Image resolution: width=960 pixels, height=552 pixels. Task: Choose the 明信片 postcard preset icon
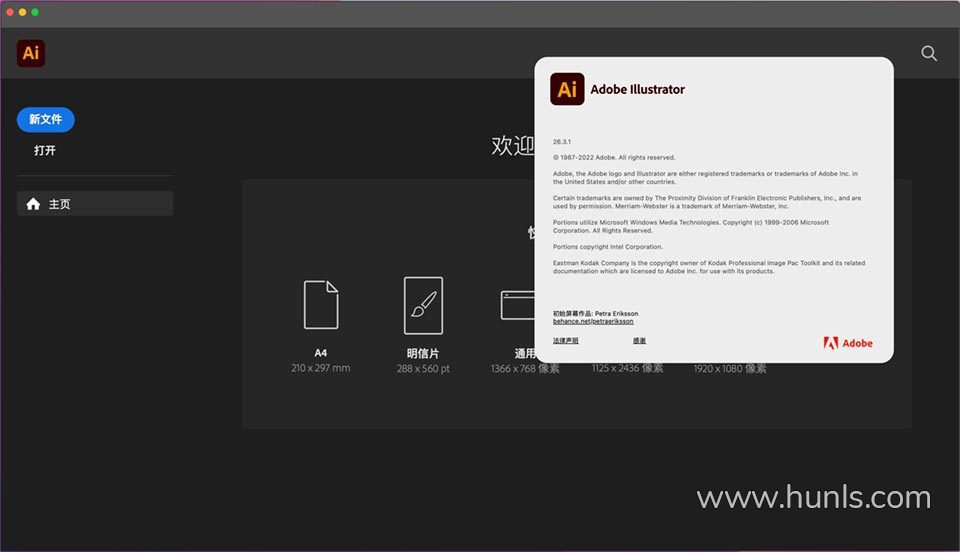point(423,305)
